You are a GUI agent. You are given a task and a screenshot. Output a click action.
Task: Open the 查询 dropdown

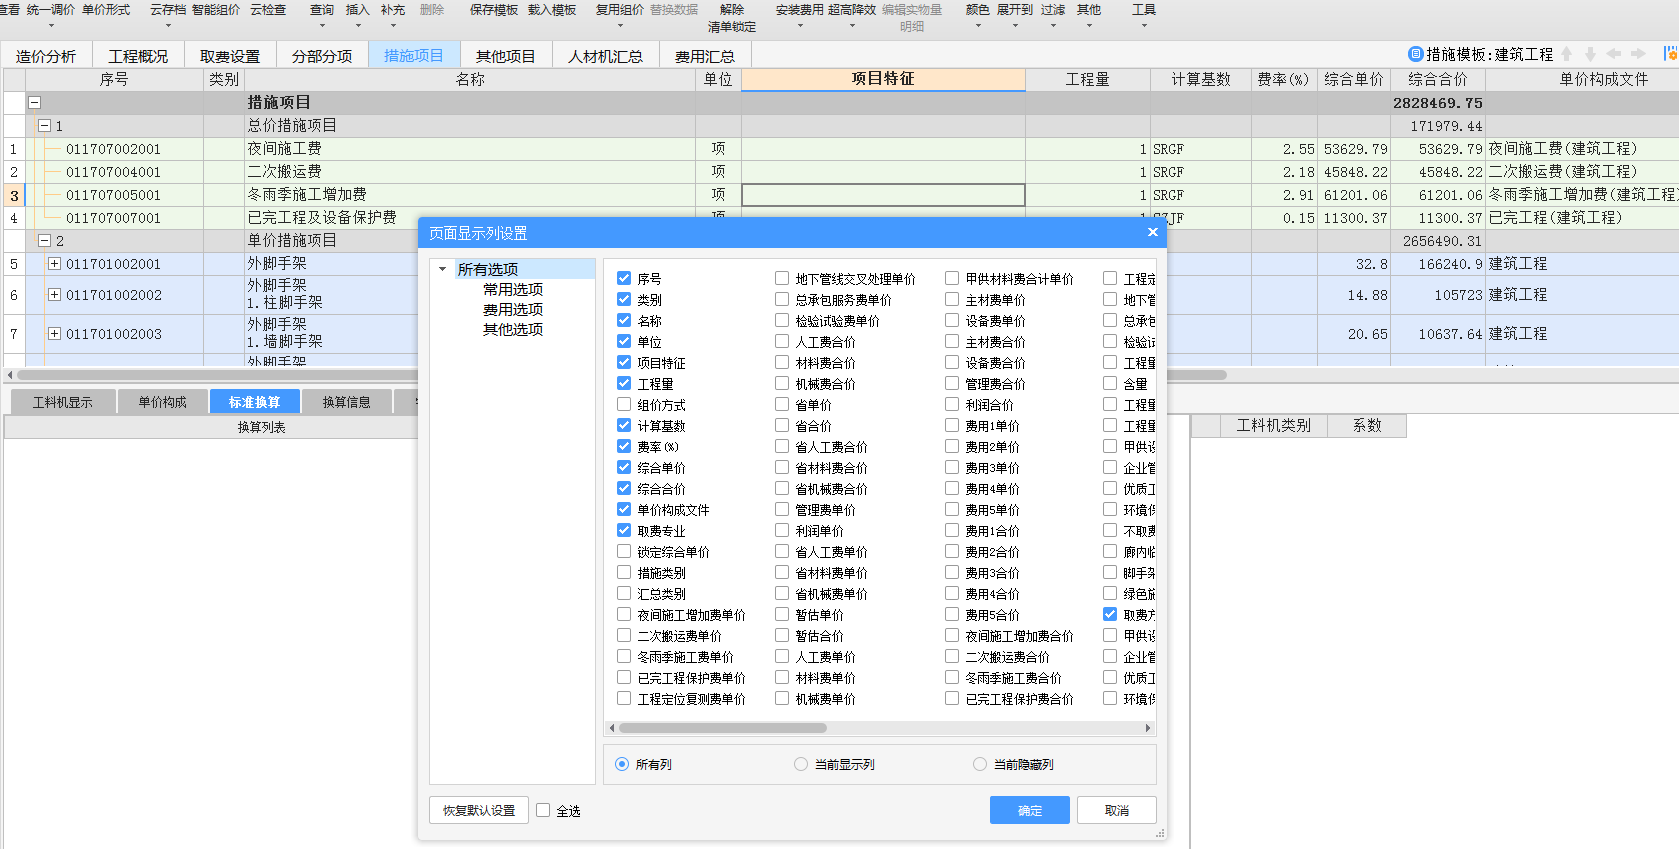tap(322, 26)
